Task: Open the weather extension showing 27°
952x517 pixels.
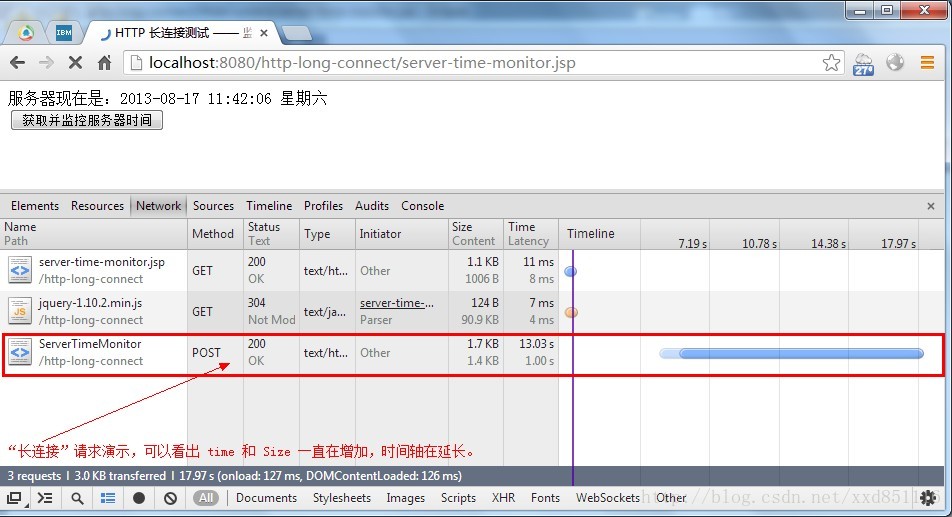Action: point(863,63)
